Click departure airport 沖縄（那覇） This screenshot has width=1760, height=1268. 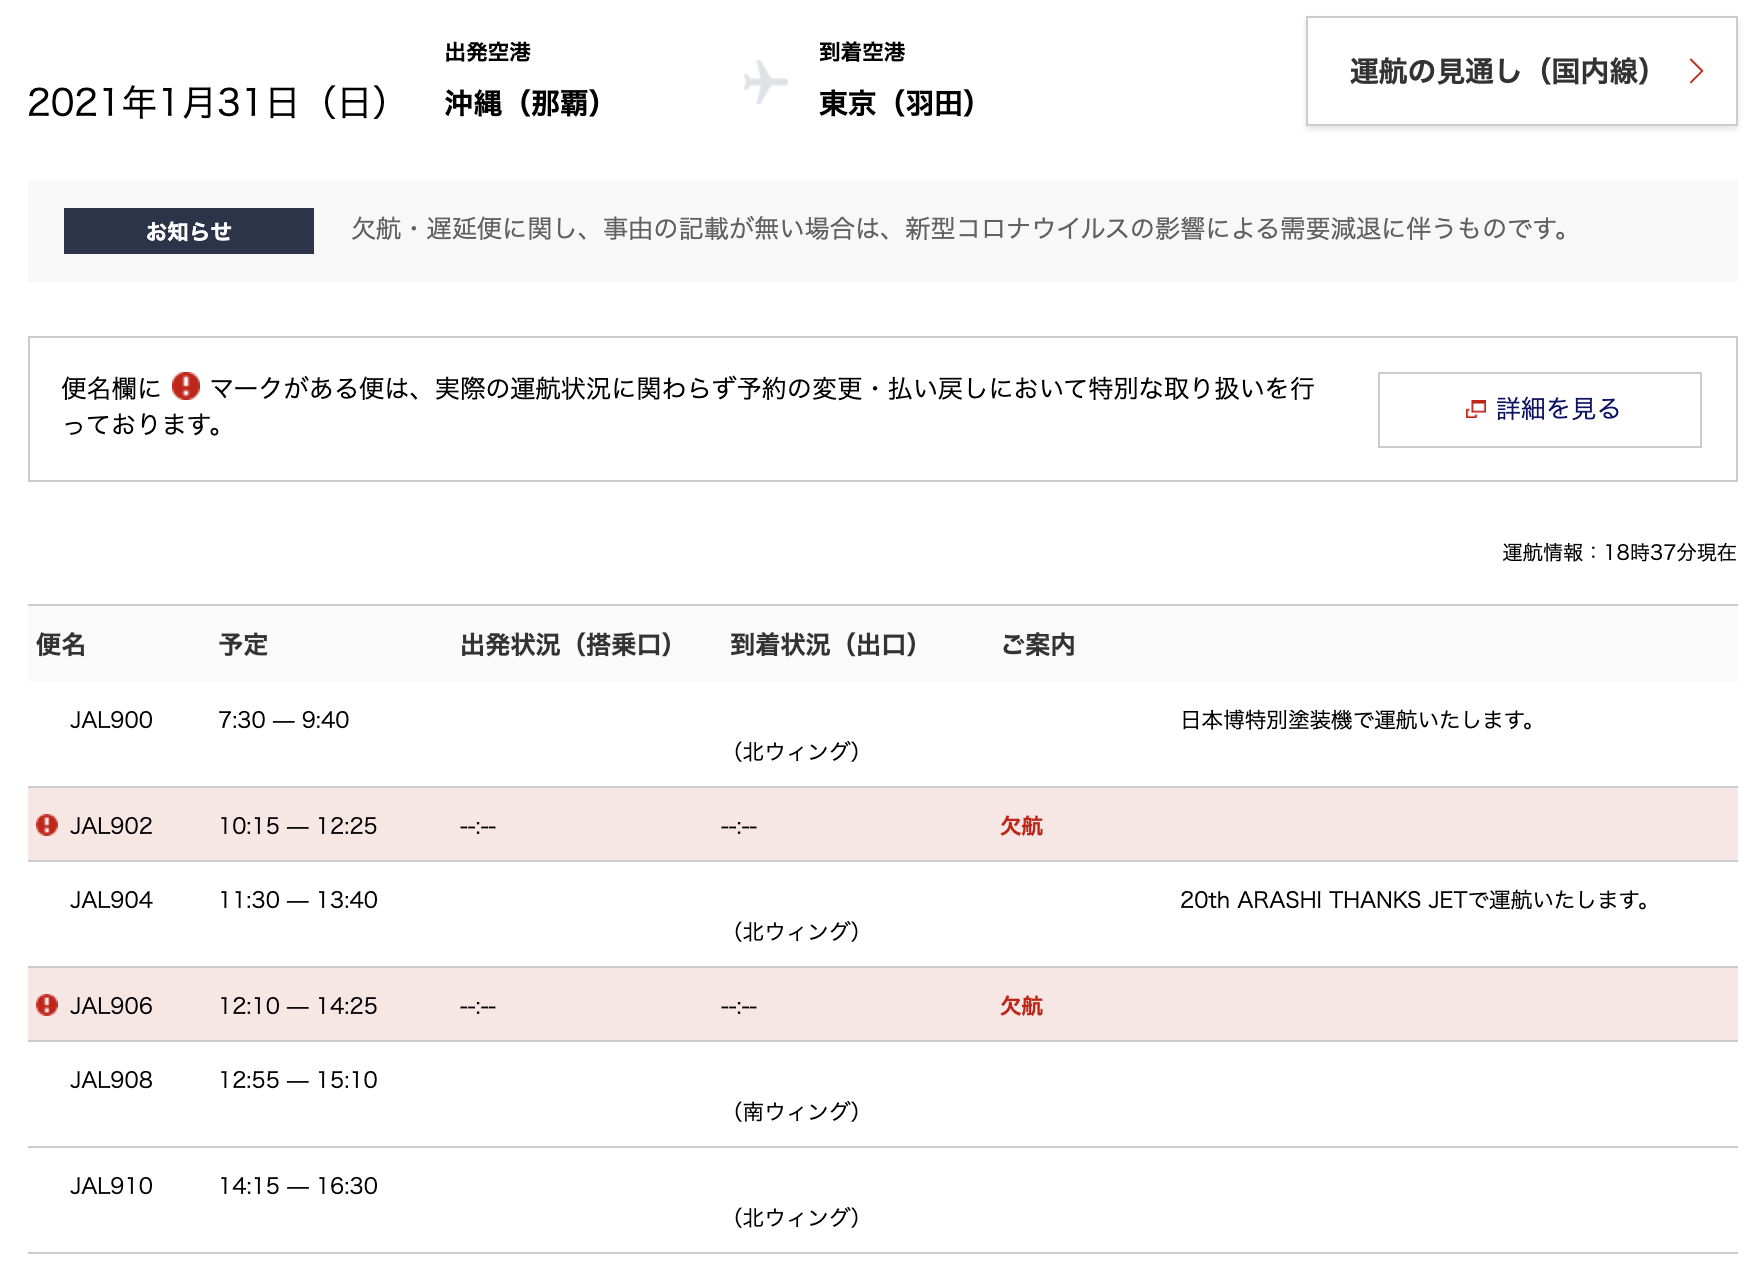525,103
